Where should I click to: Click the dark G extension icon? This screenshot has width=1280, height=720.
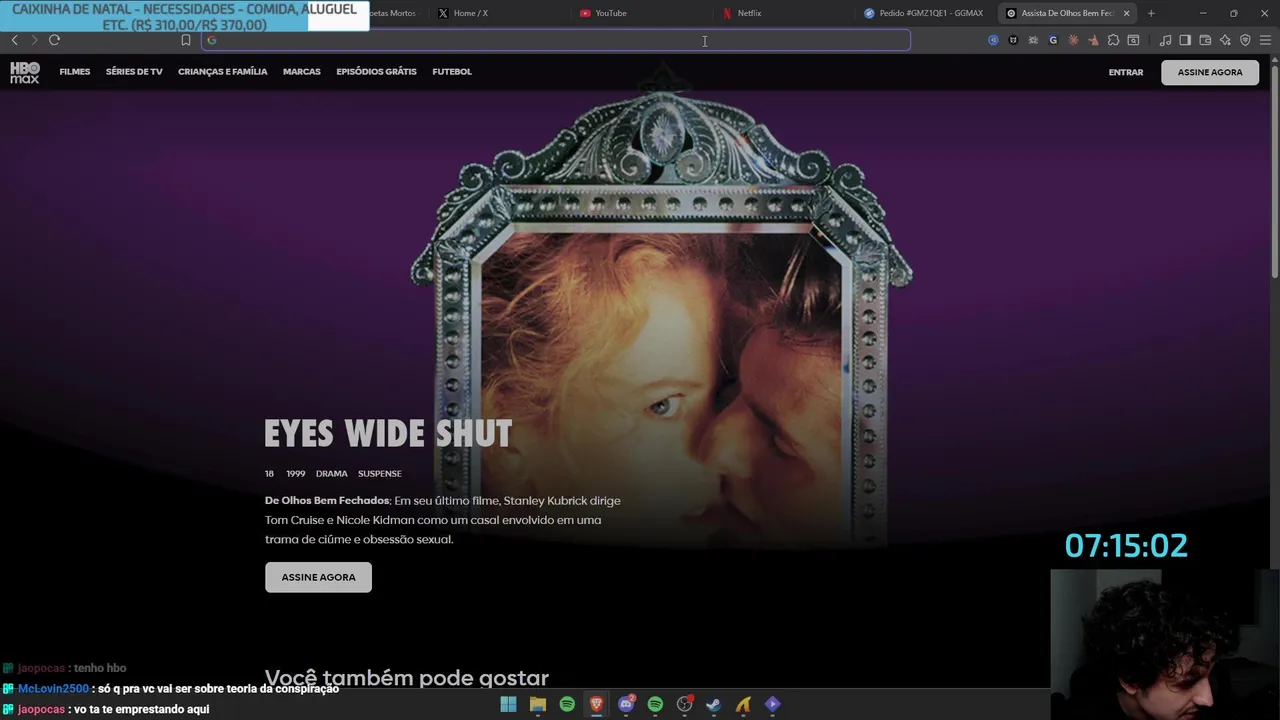point(1053,40)
